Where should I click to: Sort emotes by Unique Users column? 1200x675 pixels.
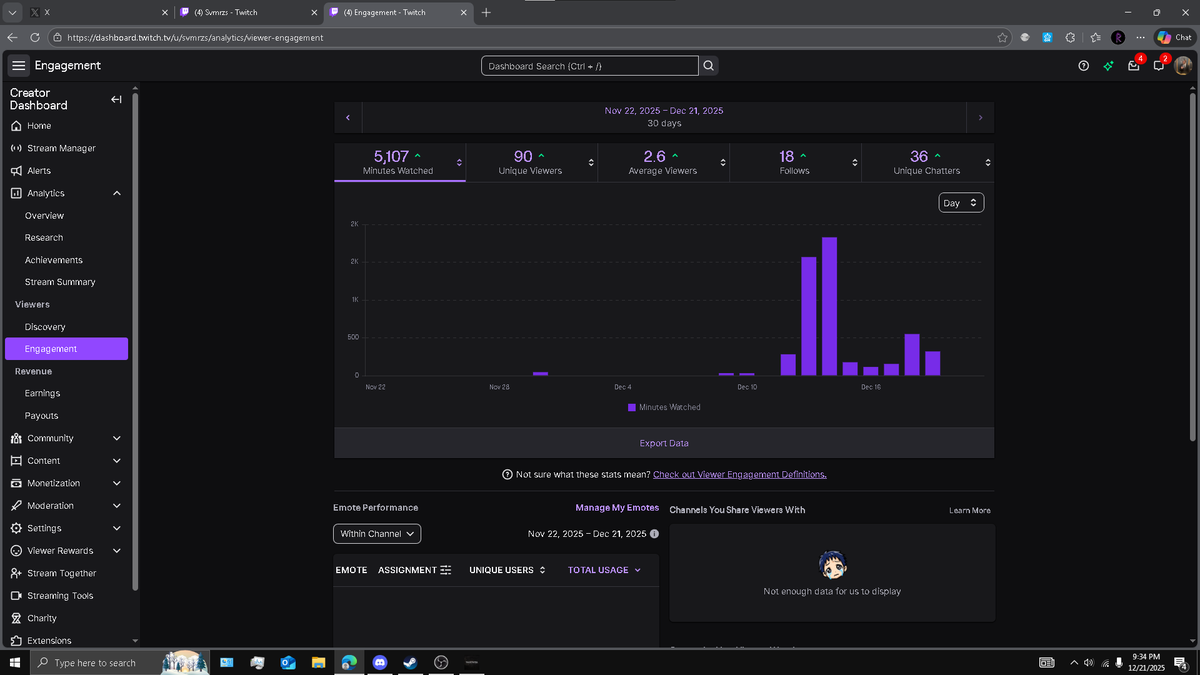507,570
